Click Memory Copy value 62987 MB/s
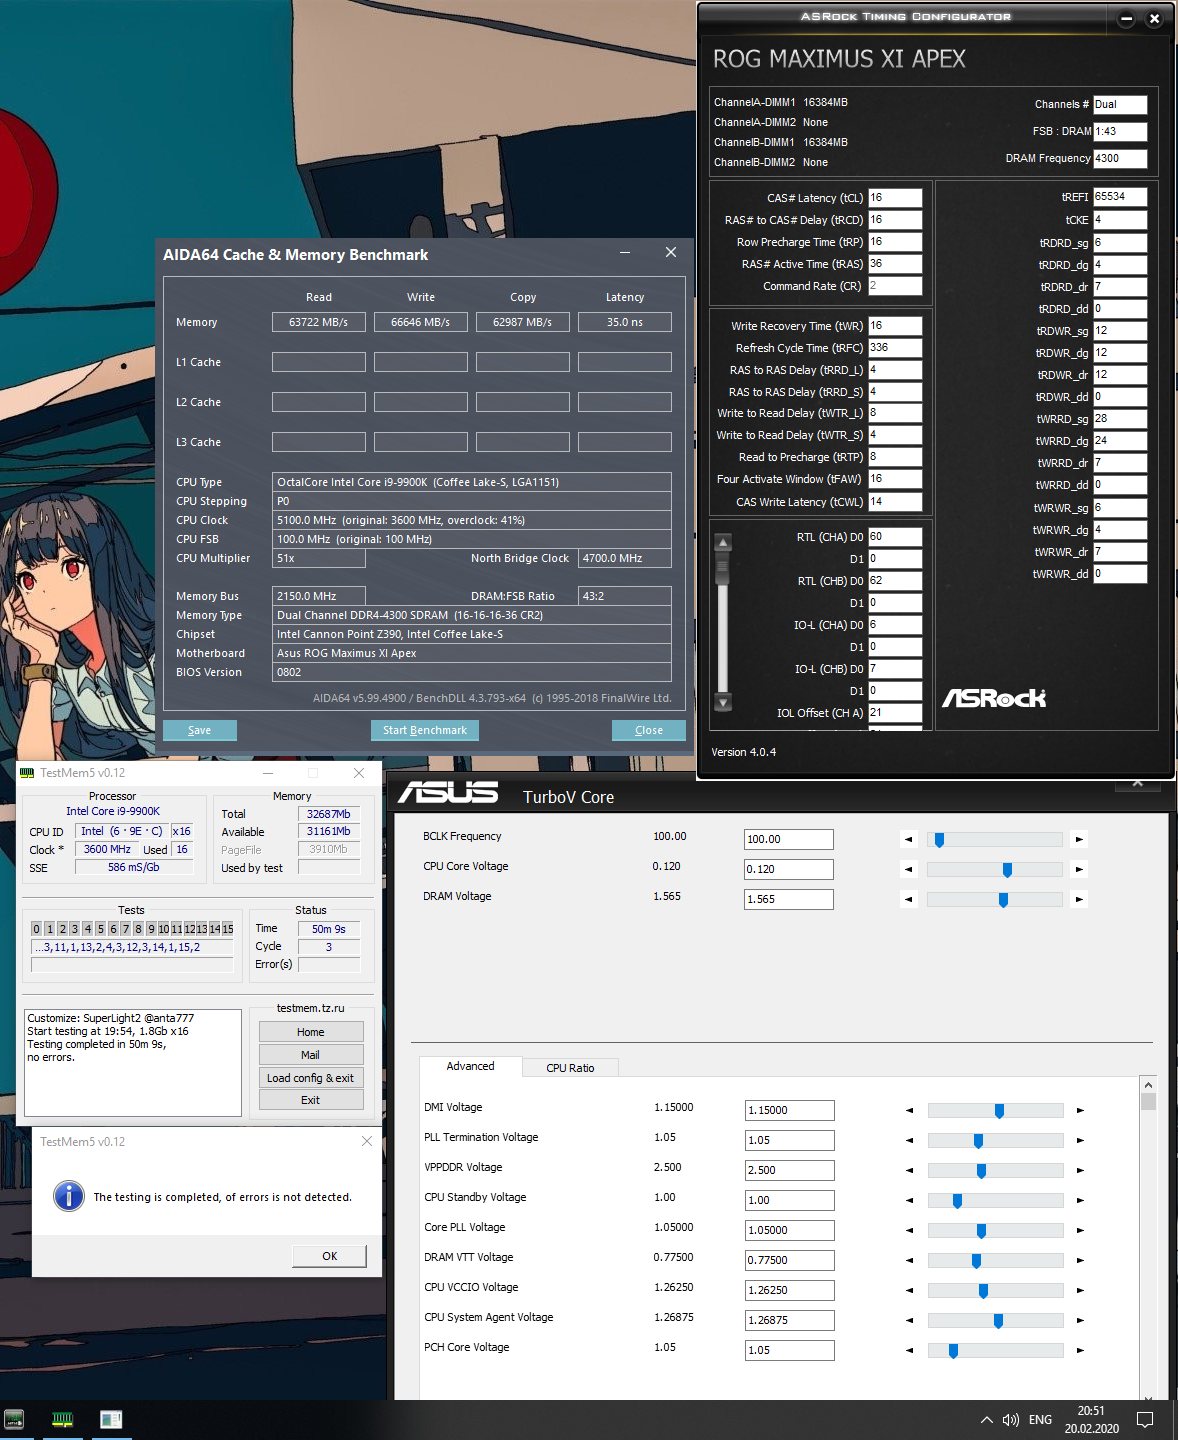This screenshot has width=1178, height=1440. 523,322
